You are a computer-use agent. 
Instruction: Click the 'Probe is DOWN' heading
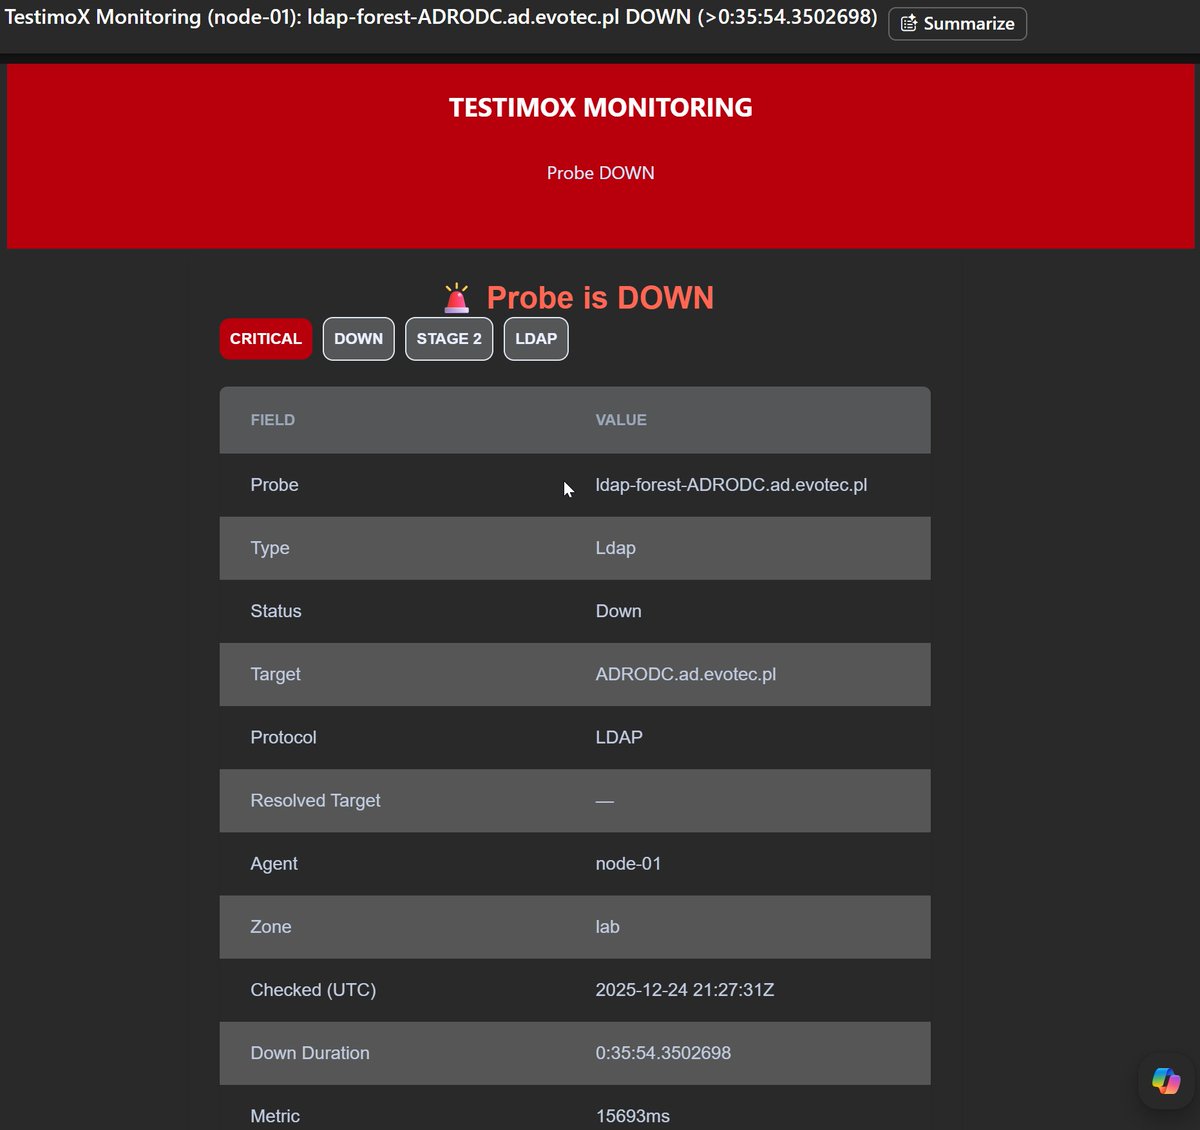(600, 298)
